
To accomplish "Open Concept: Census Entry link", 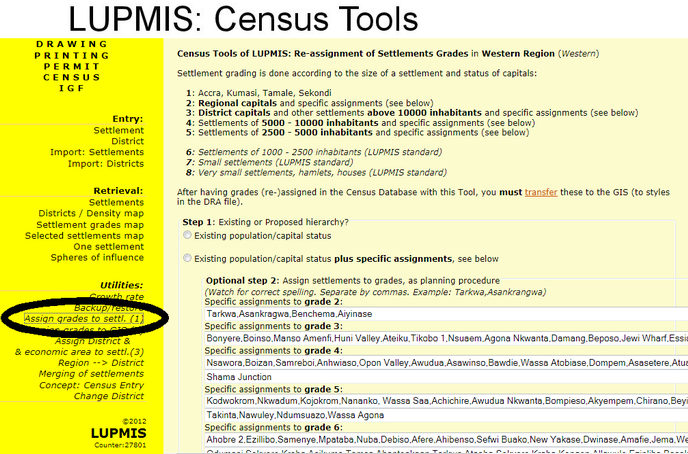I will [91, 385].
